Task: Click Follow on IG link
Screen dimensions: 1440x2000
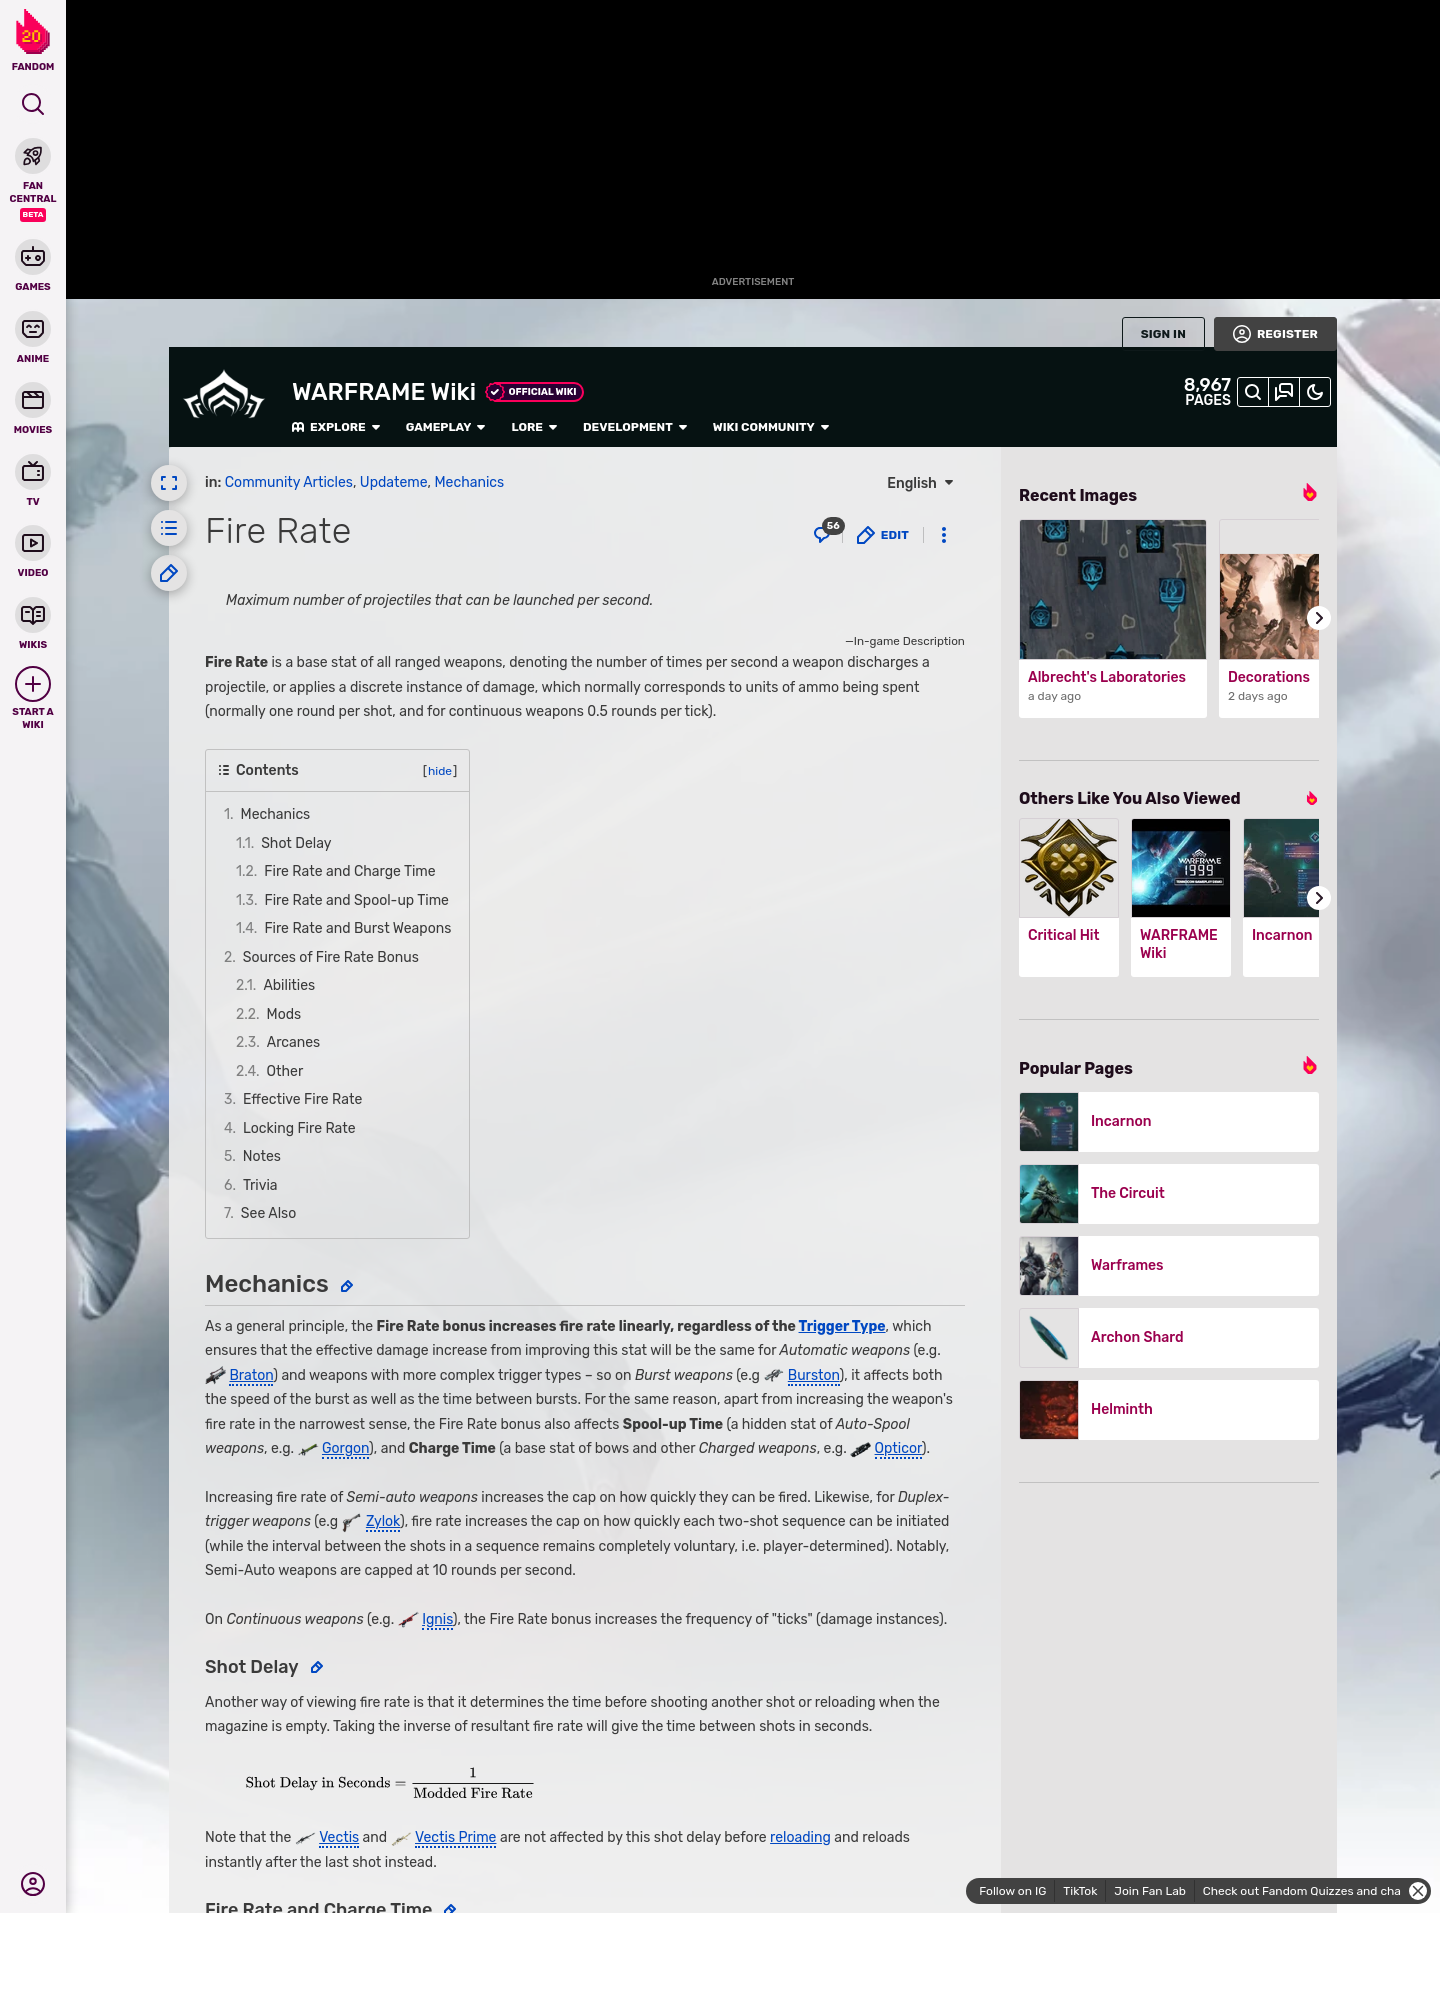Action: [x=1012, y=1891]
